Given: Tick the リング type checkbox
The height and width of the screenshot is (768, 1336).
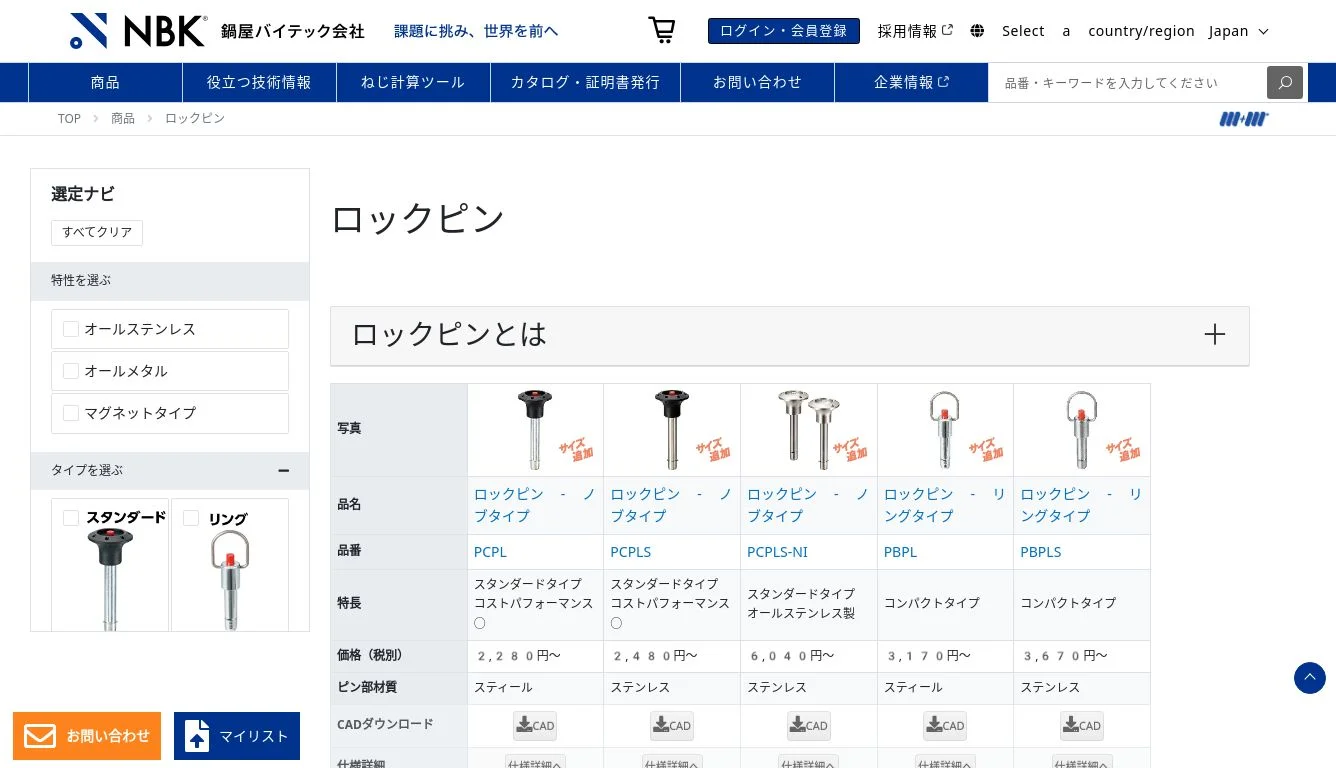Looking at the screenshot, I should [x=191, y=518].
